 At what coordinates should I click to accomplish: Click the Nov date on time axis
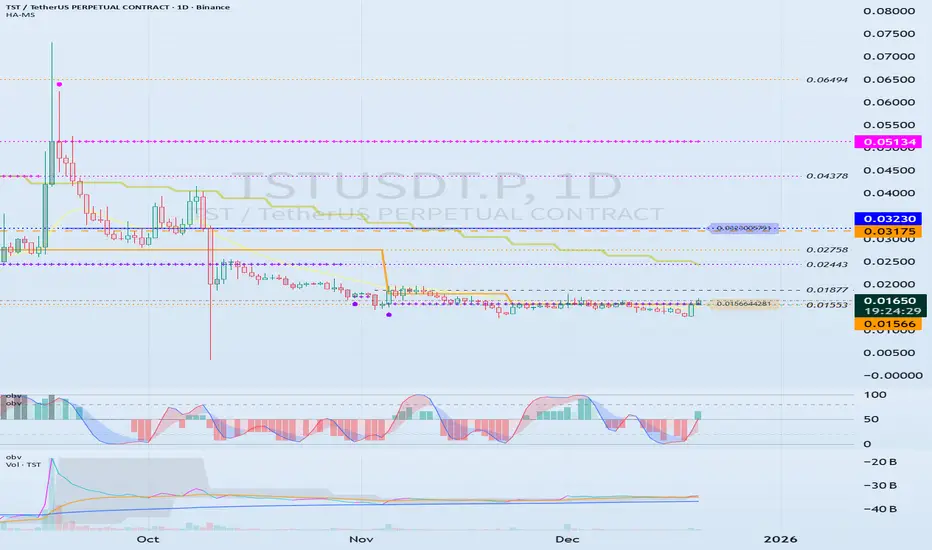pyautogui.click(x=361, y=539)
